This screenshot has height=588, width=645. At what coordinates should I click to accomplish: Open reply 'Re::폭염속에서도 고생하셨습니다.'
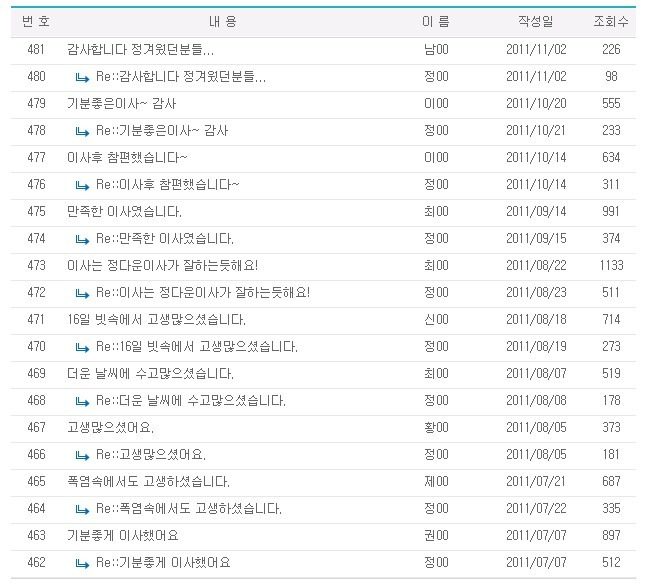pyautogui.click(x=188, y=509)
